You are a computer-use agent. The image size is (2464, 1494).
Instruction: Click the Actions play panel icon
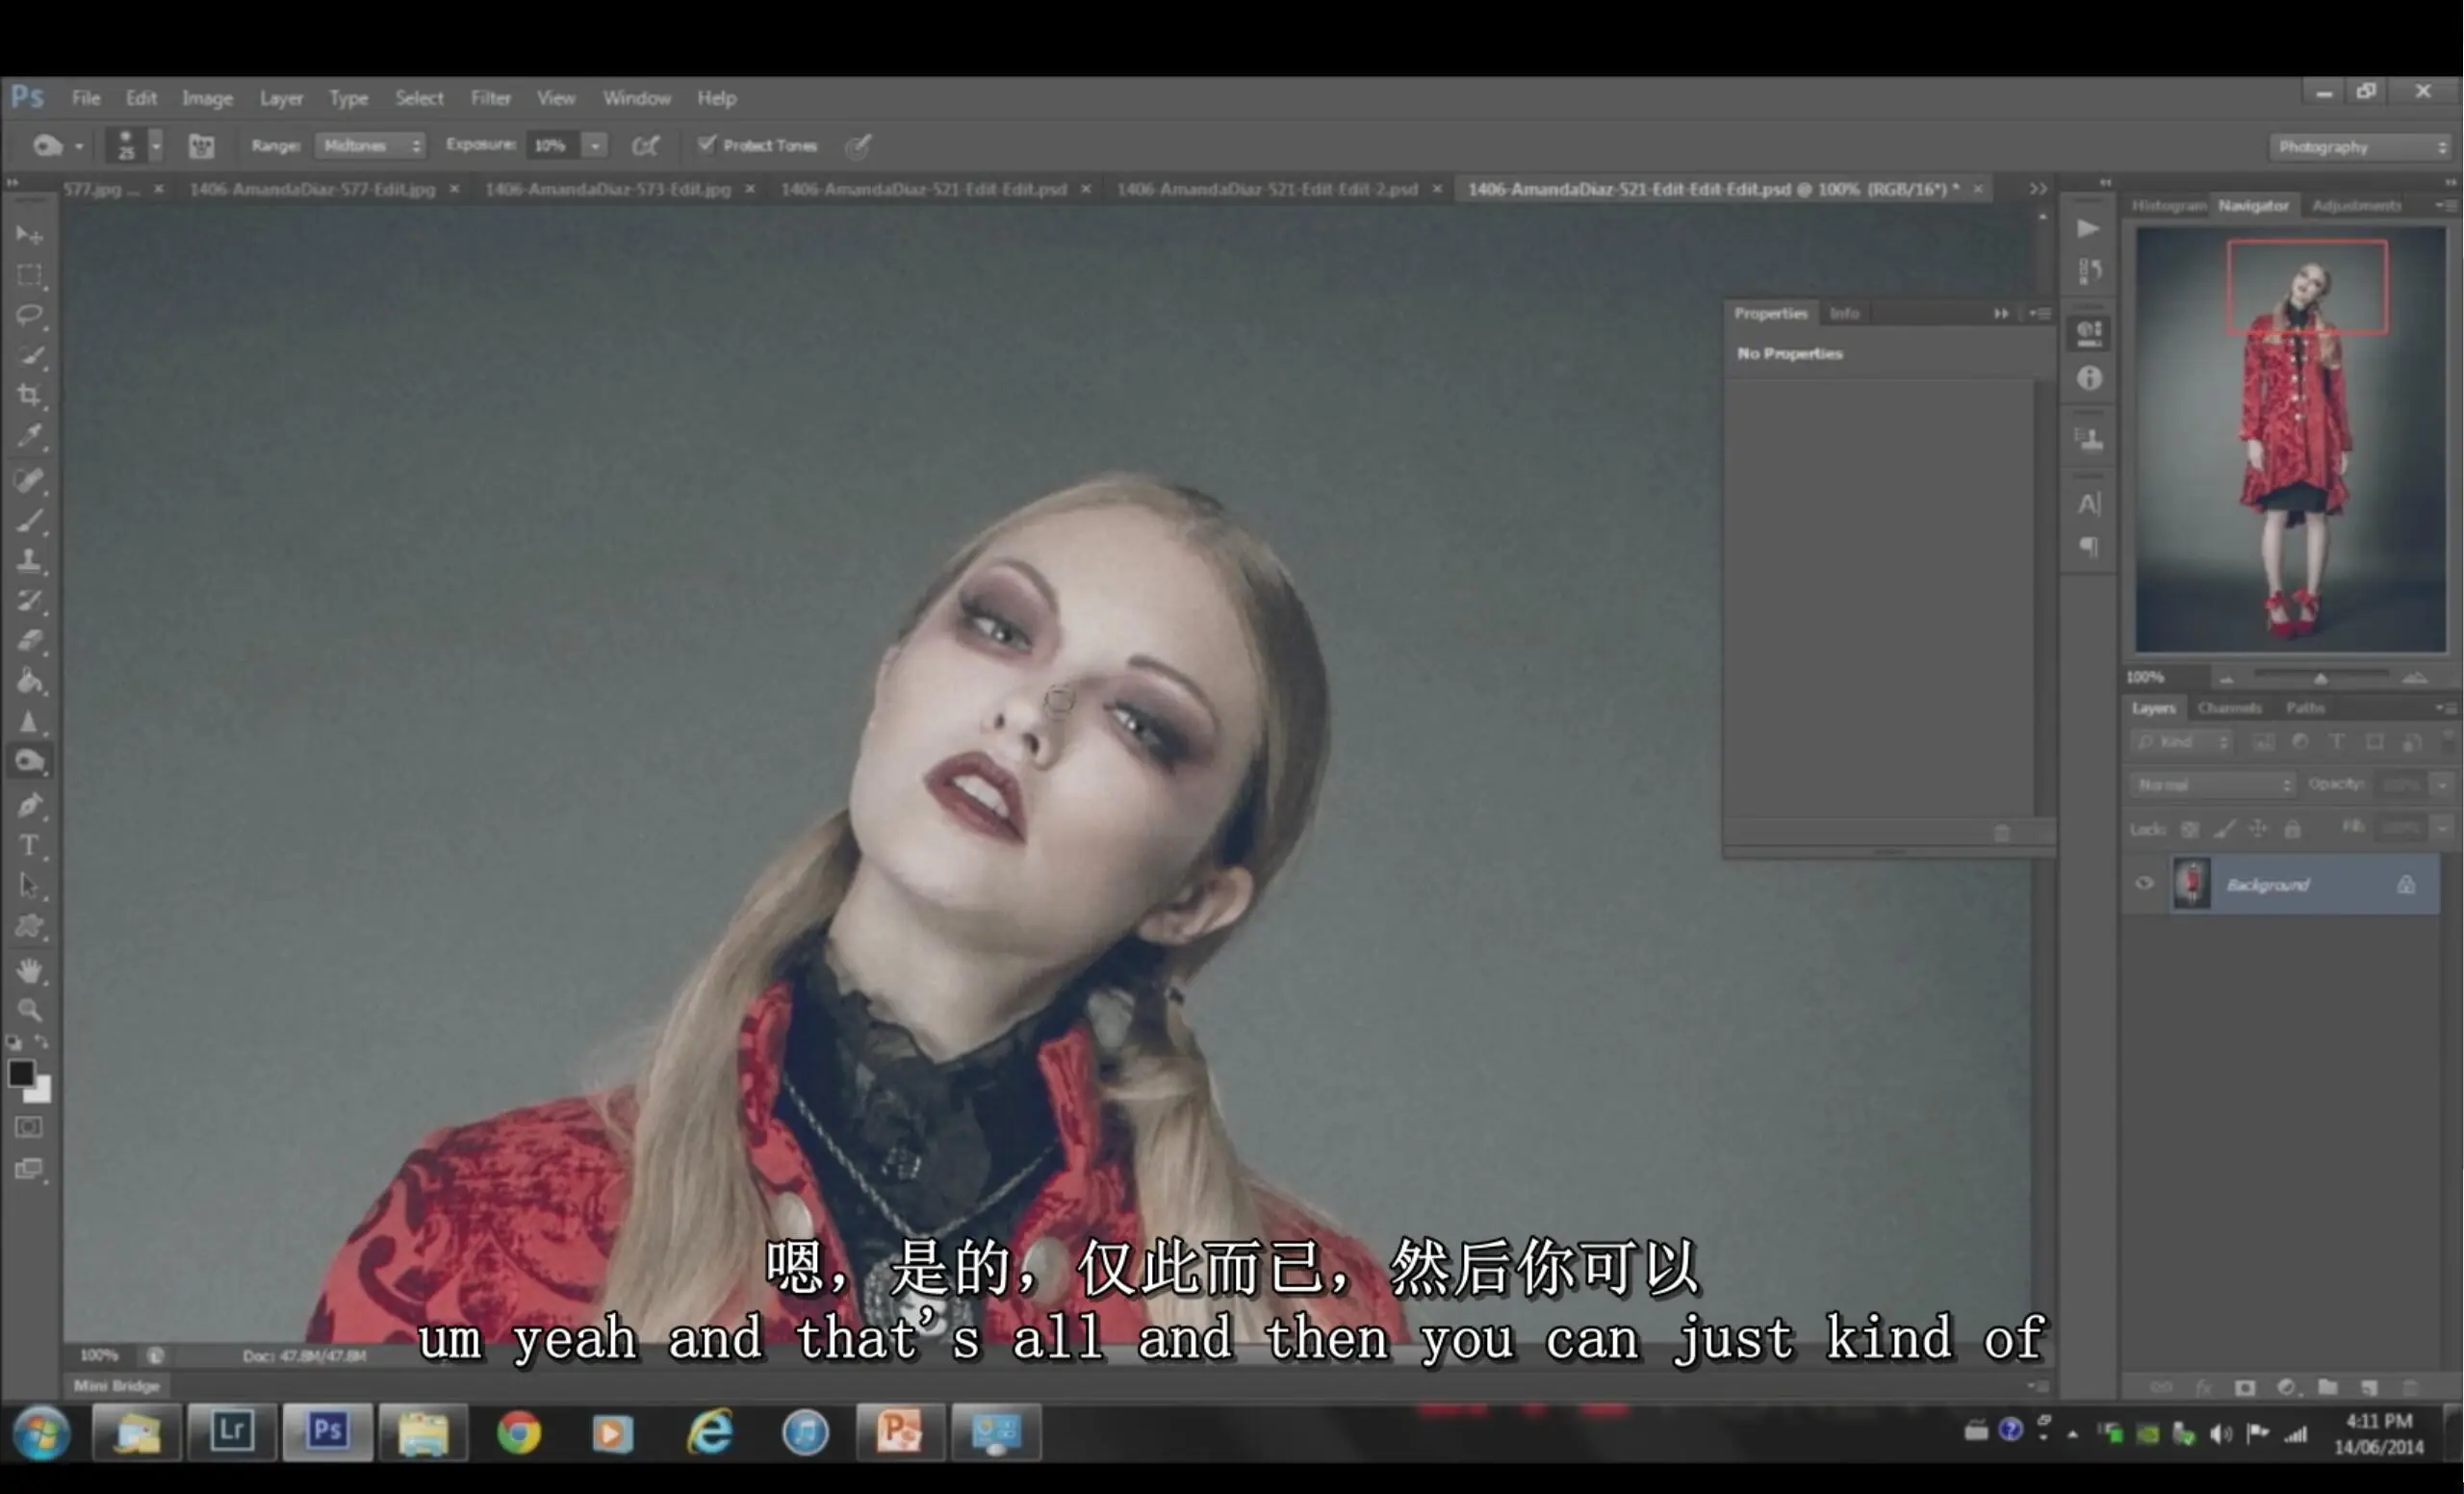pos(2088,229)
